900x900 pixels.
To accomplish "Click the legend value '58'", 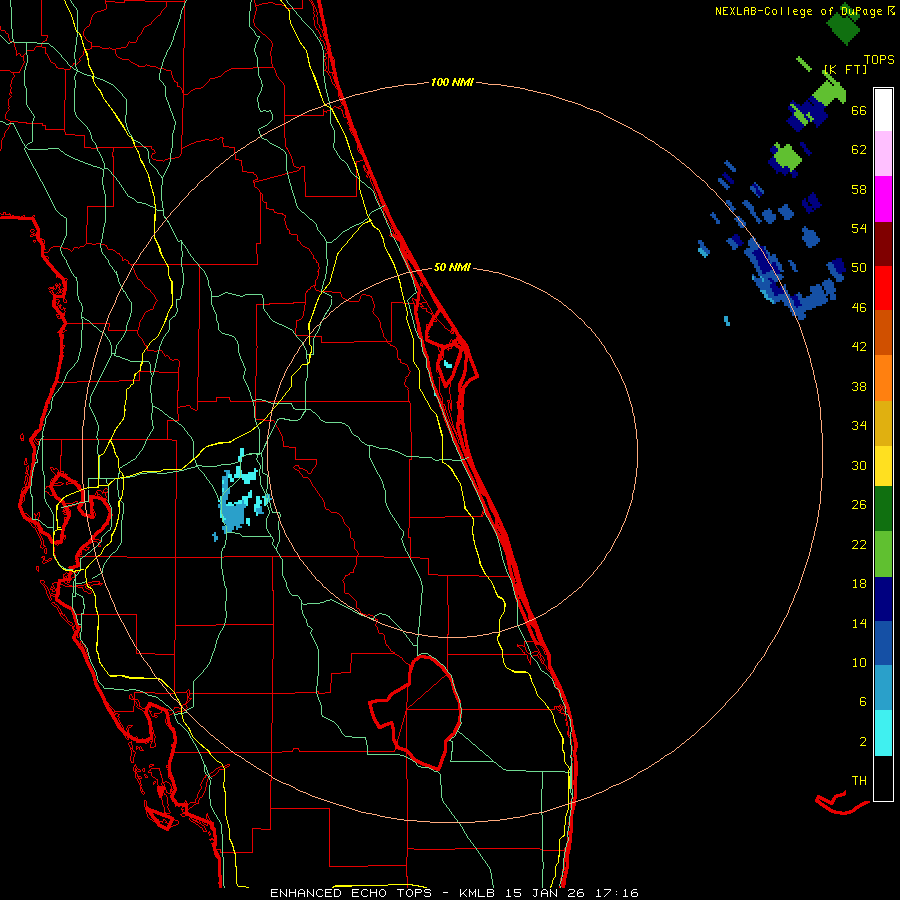I will point(859,189).
